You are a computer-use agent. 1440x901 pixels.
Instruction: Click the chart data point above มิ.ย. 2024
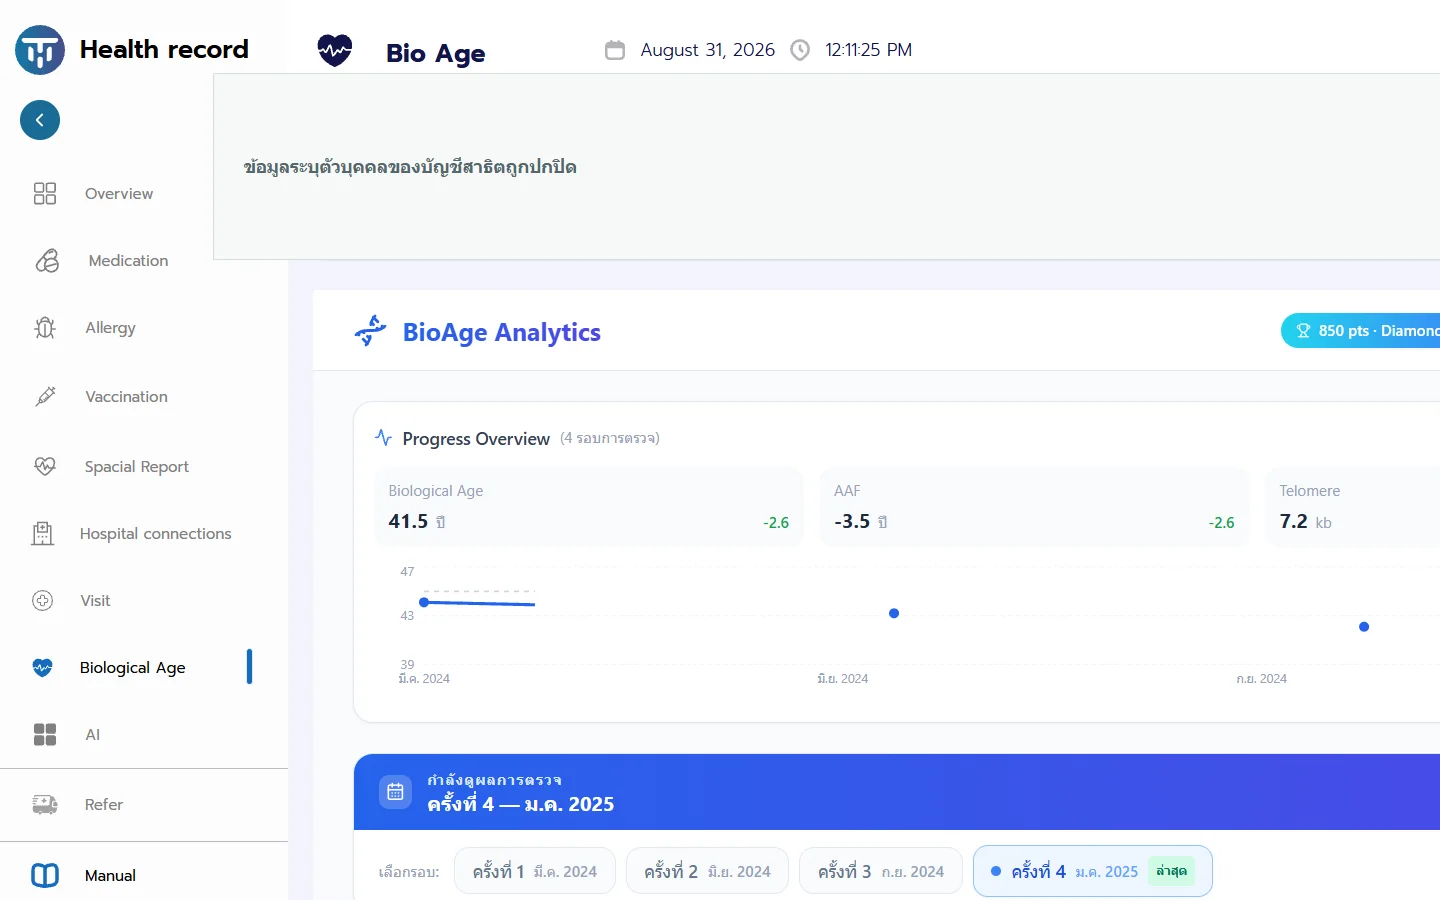pyautogui.click(x=894, y=613)
